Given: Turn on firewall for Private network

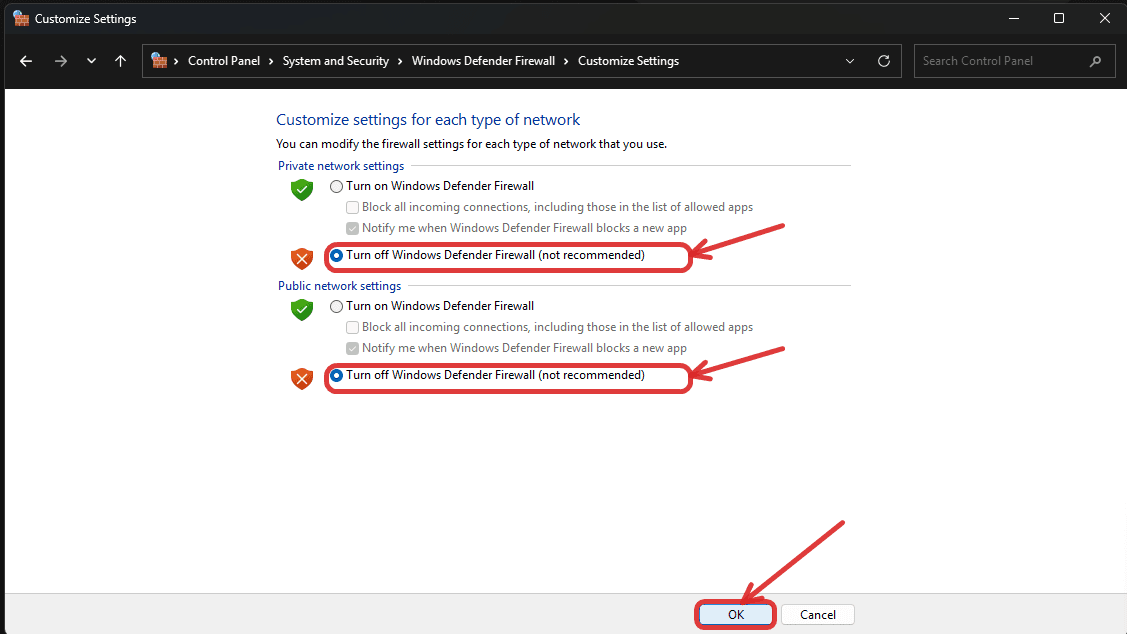Looking at the screenshot, I should click(x=336, y=187).
